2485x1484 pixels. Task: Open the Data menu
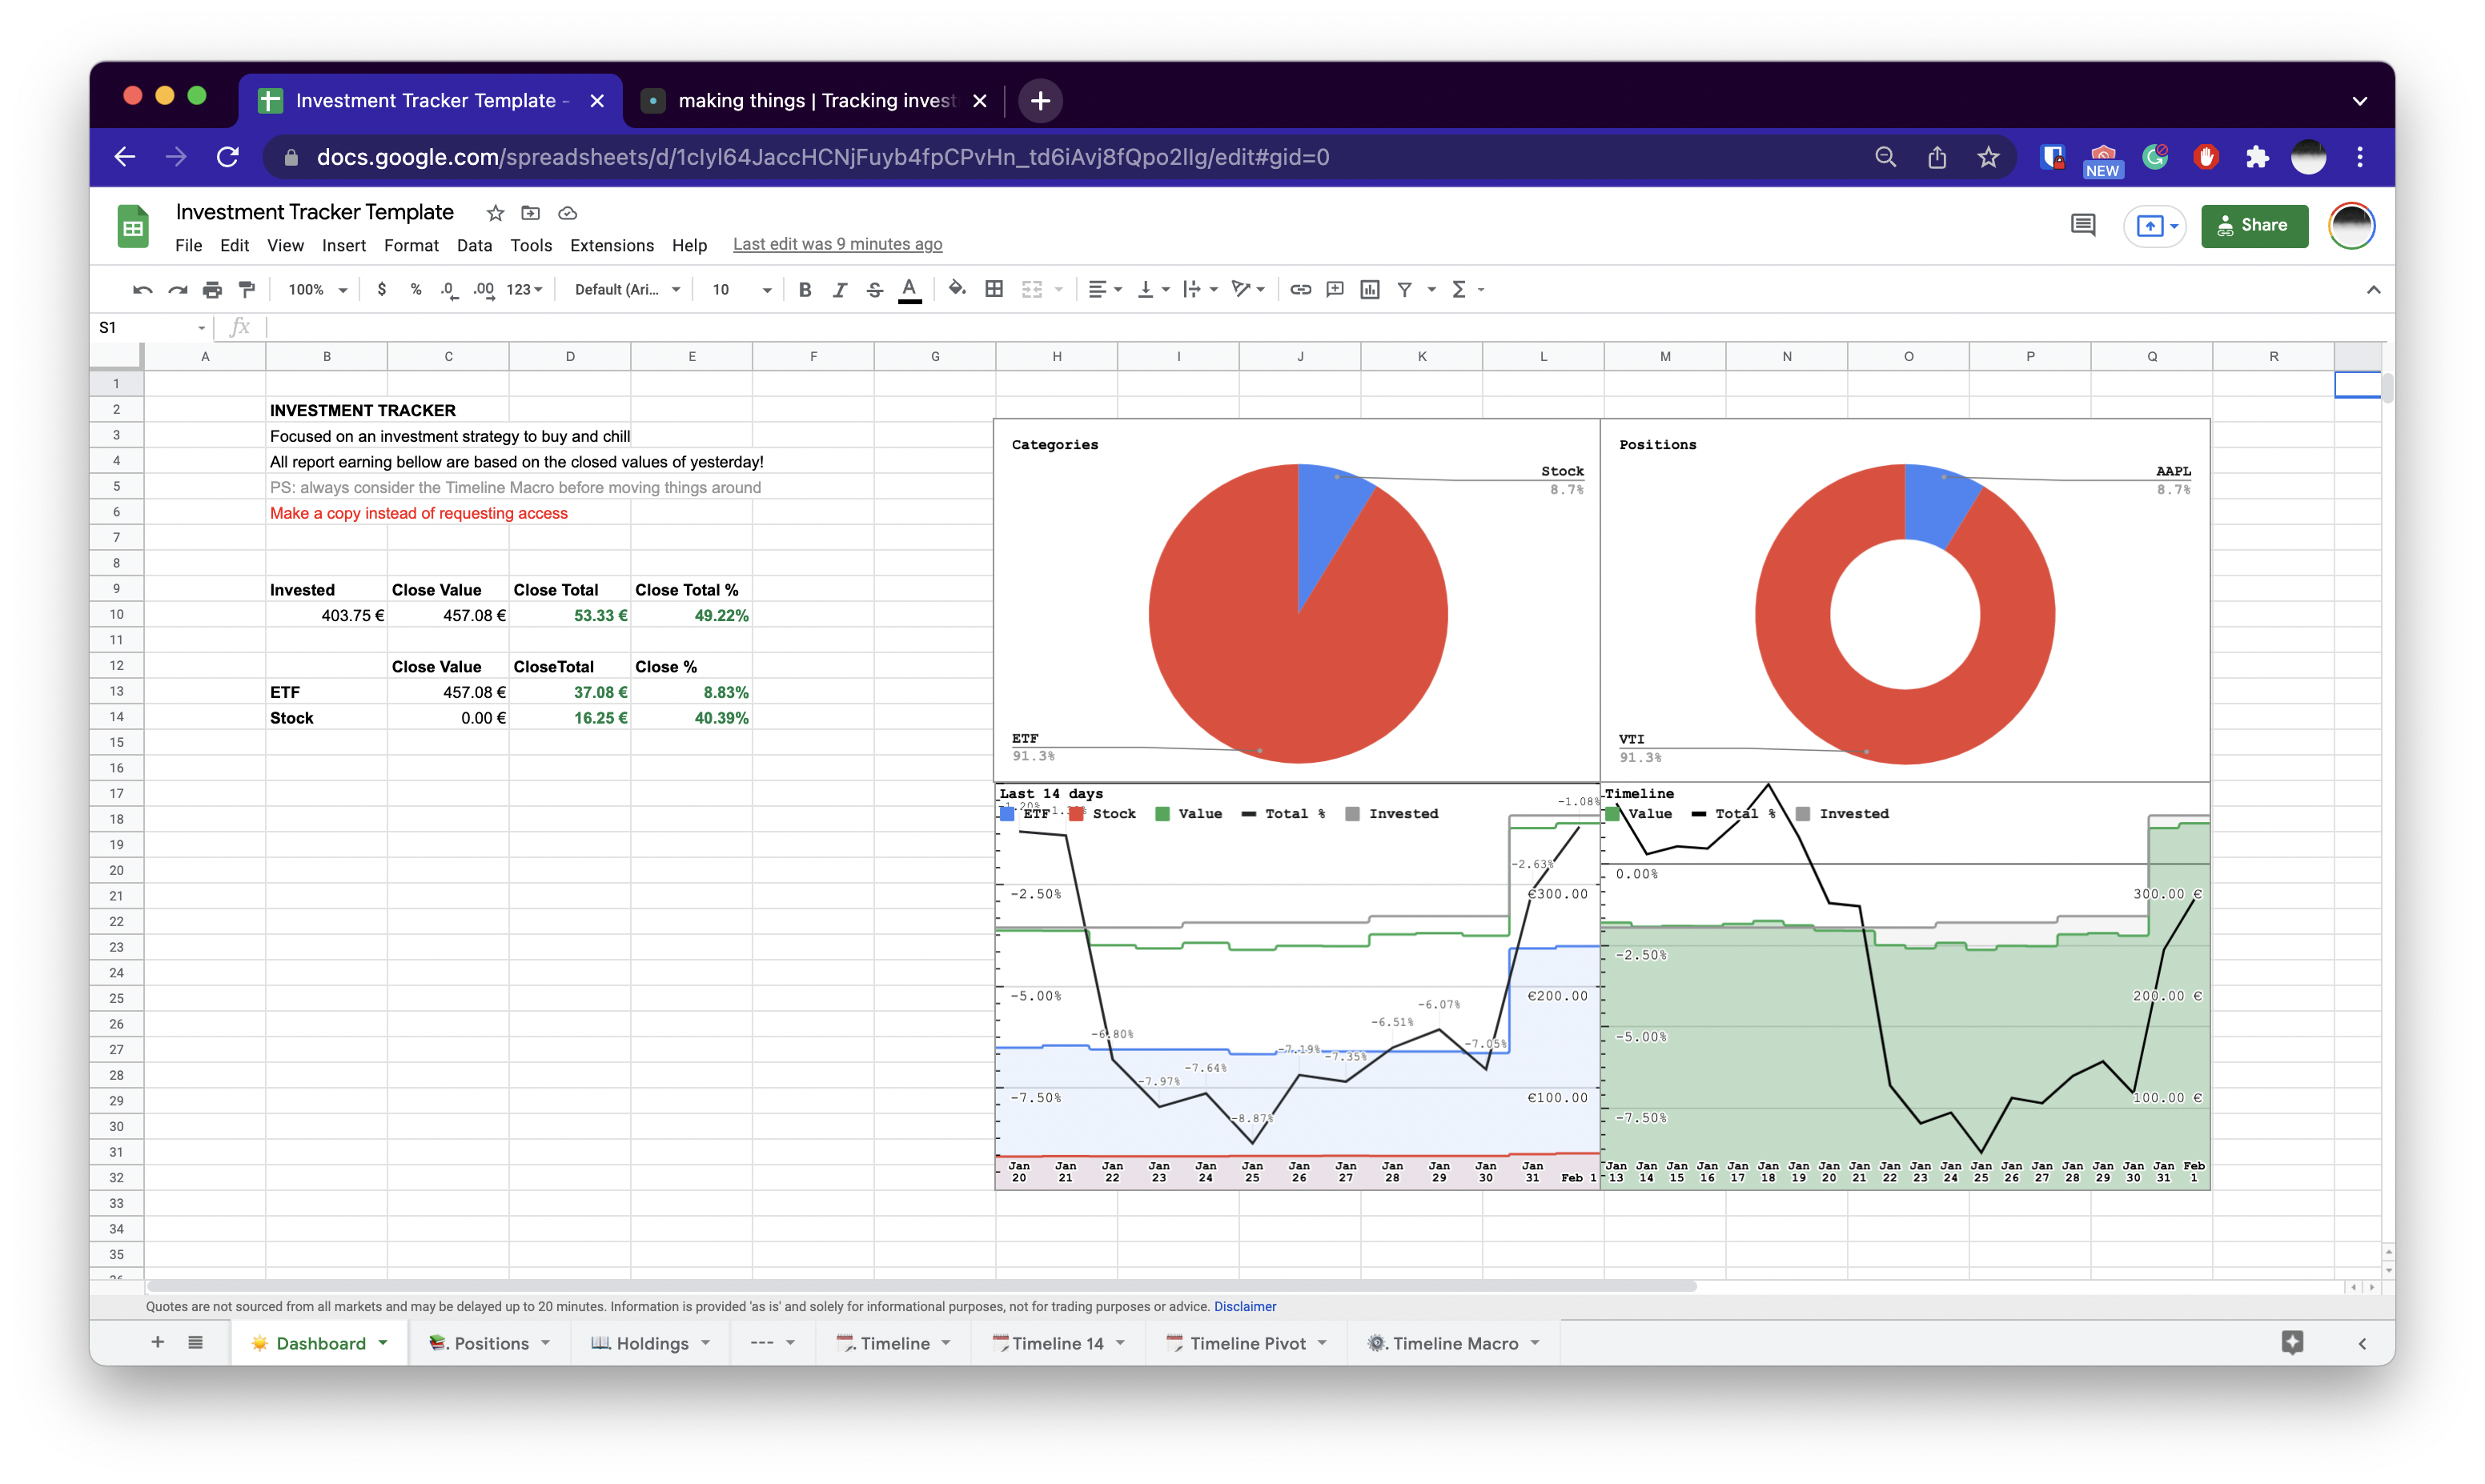pos(474,245)
